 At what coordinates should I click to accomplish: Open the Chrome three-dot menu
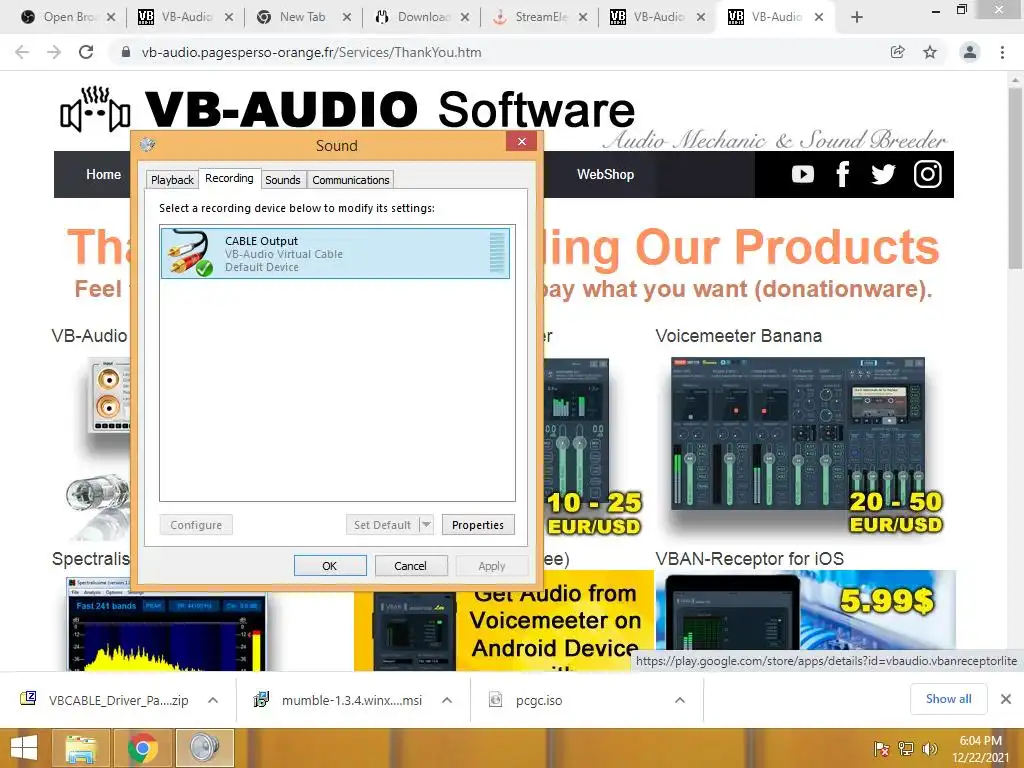[x=1002, y=52]
